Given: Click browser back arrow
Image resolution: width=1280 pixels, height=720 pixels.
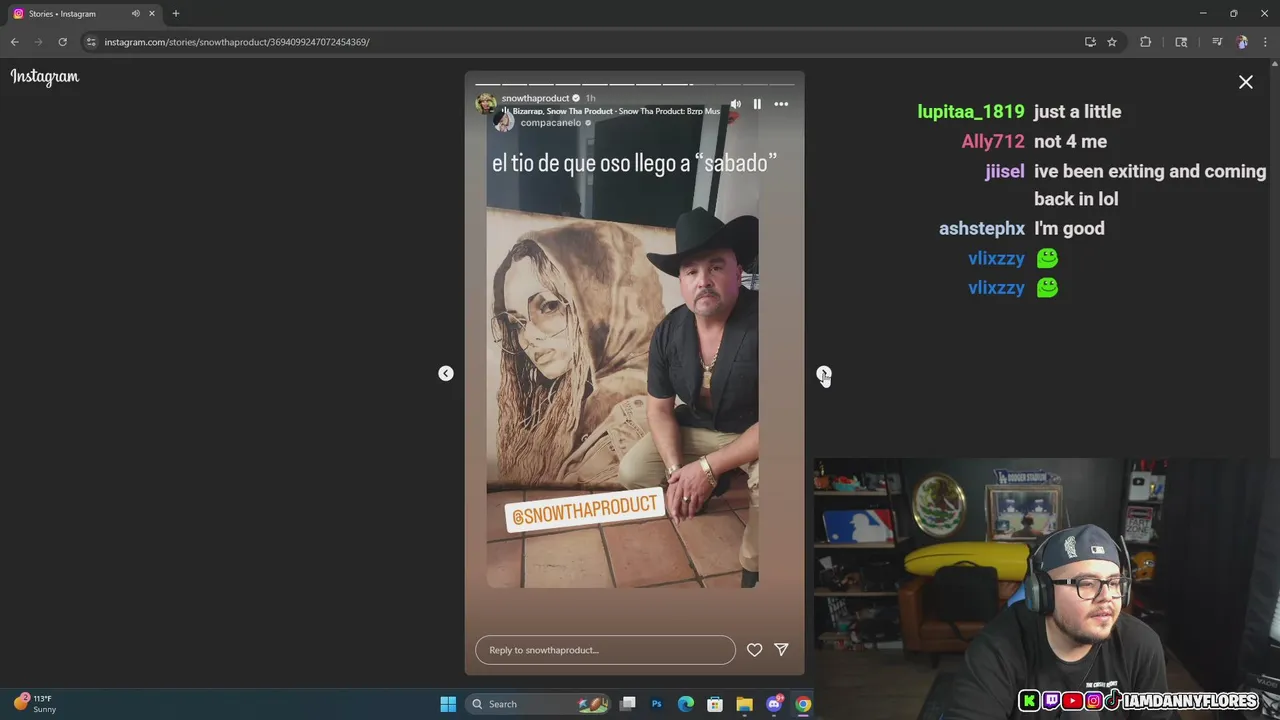Looking at the screenshot, I should click(14, 42).
